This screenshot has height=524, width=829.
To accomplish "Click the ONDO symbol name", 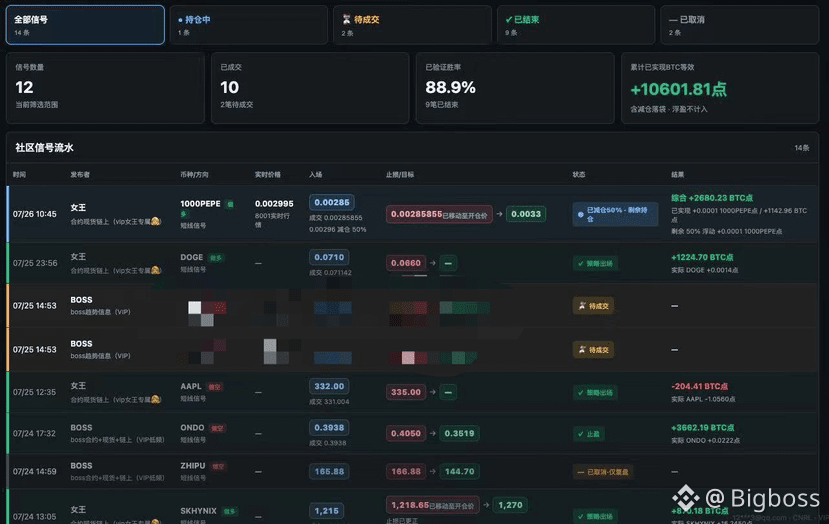I will click(192, 428).
